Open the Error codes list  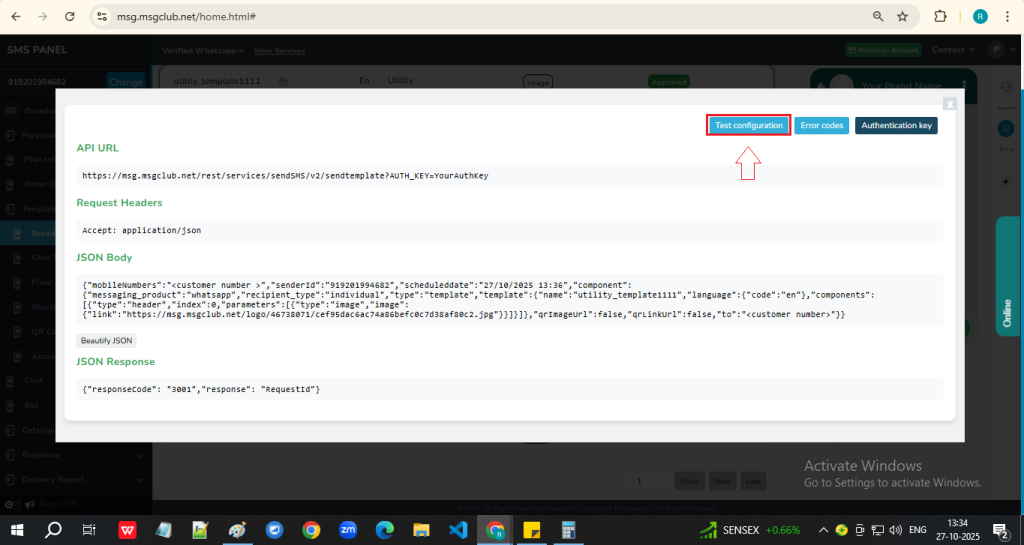tap(822, 125)
